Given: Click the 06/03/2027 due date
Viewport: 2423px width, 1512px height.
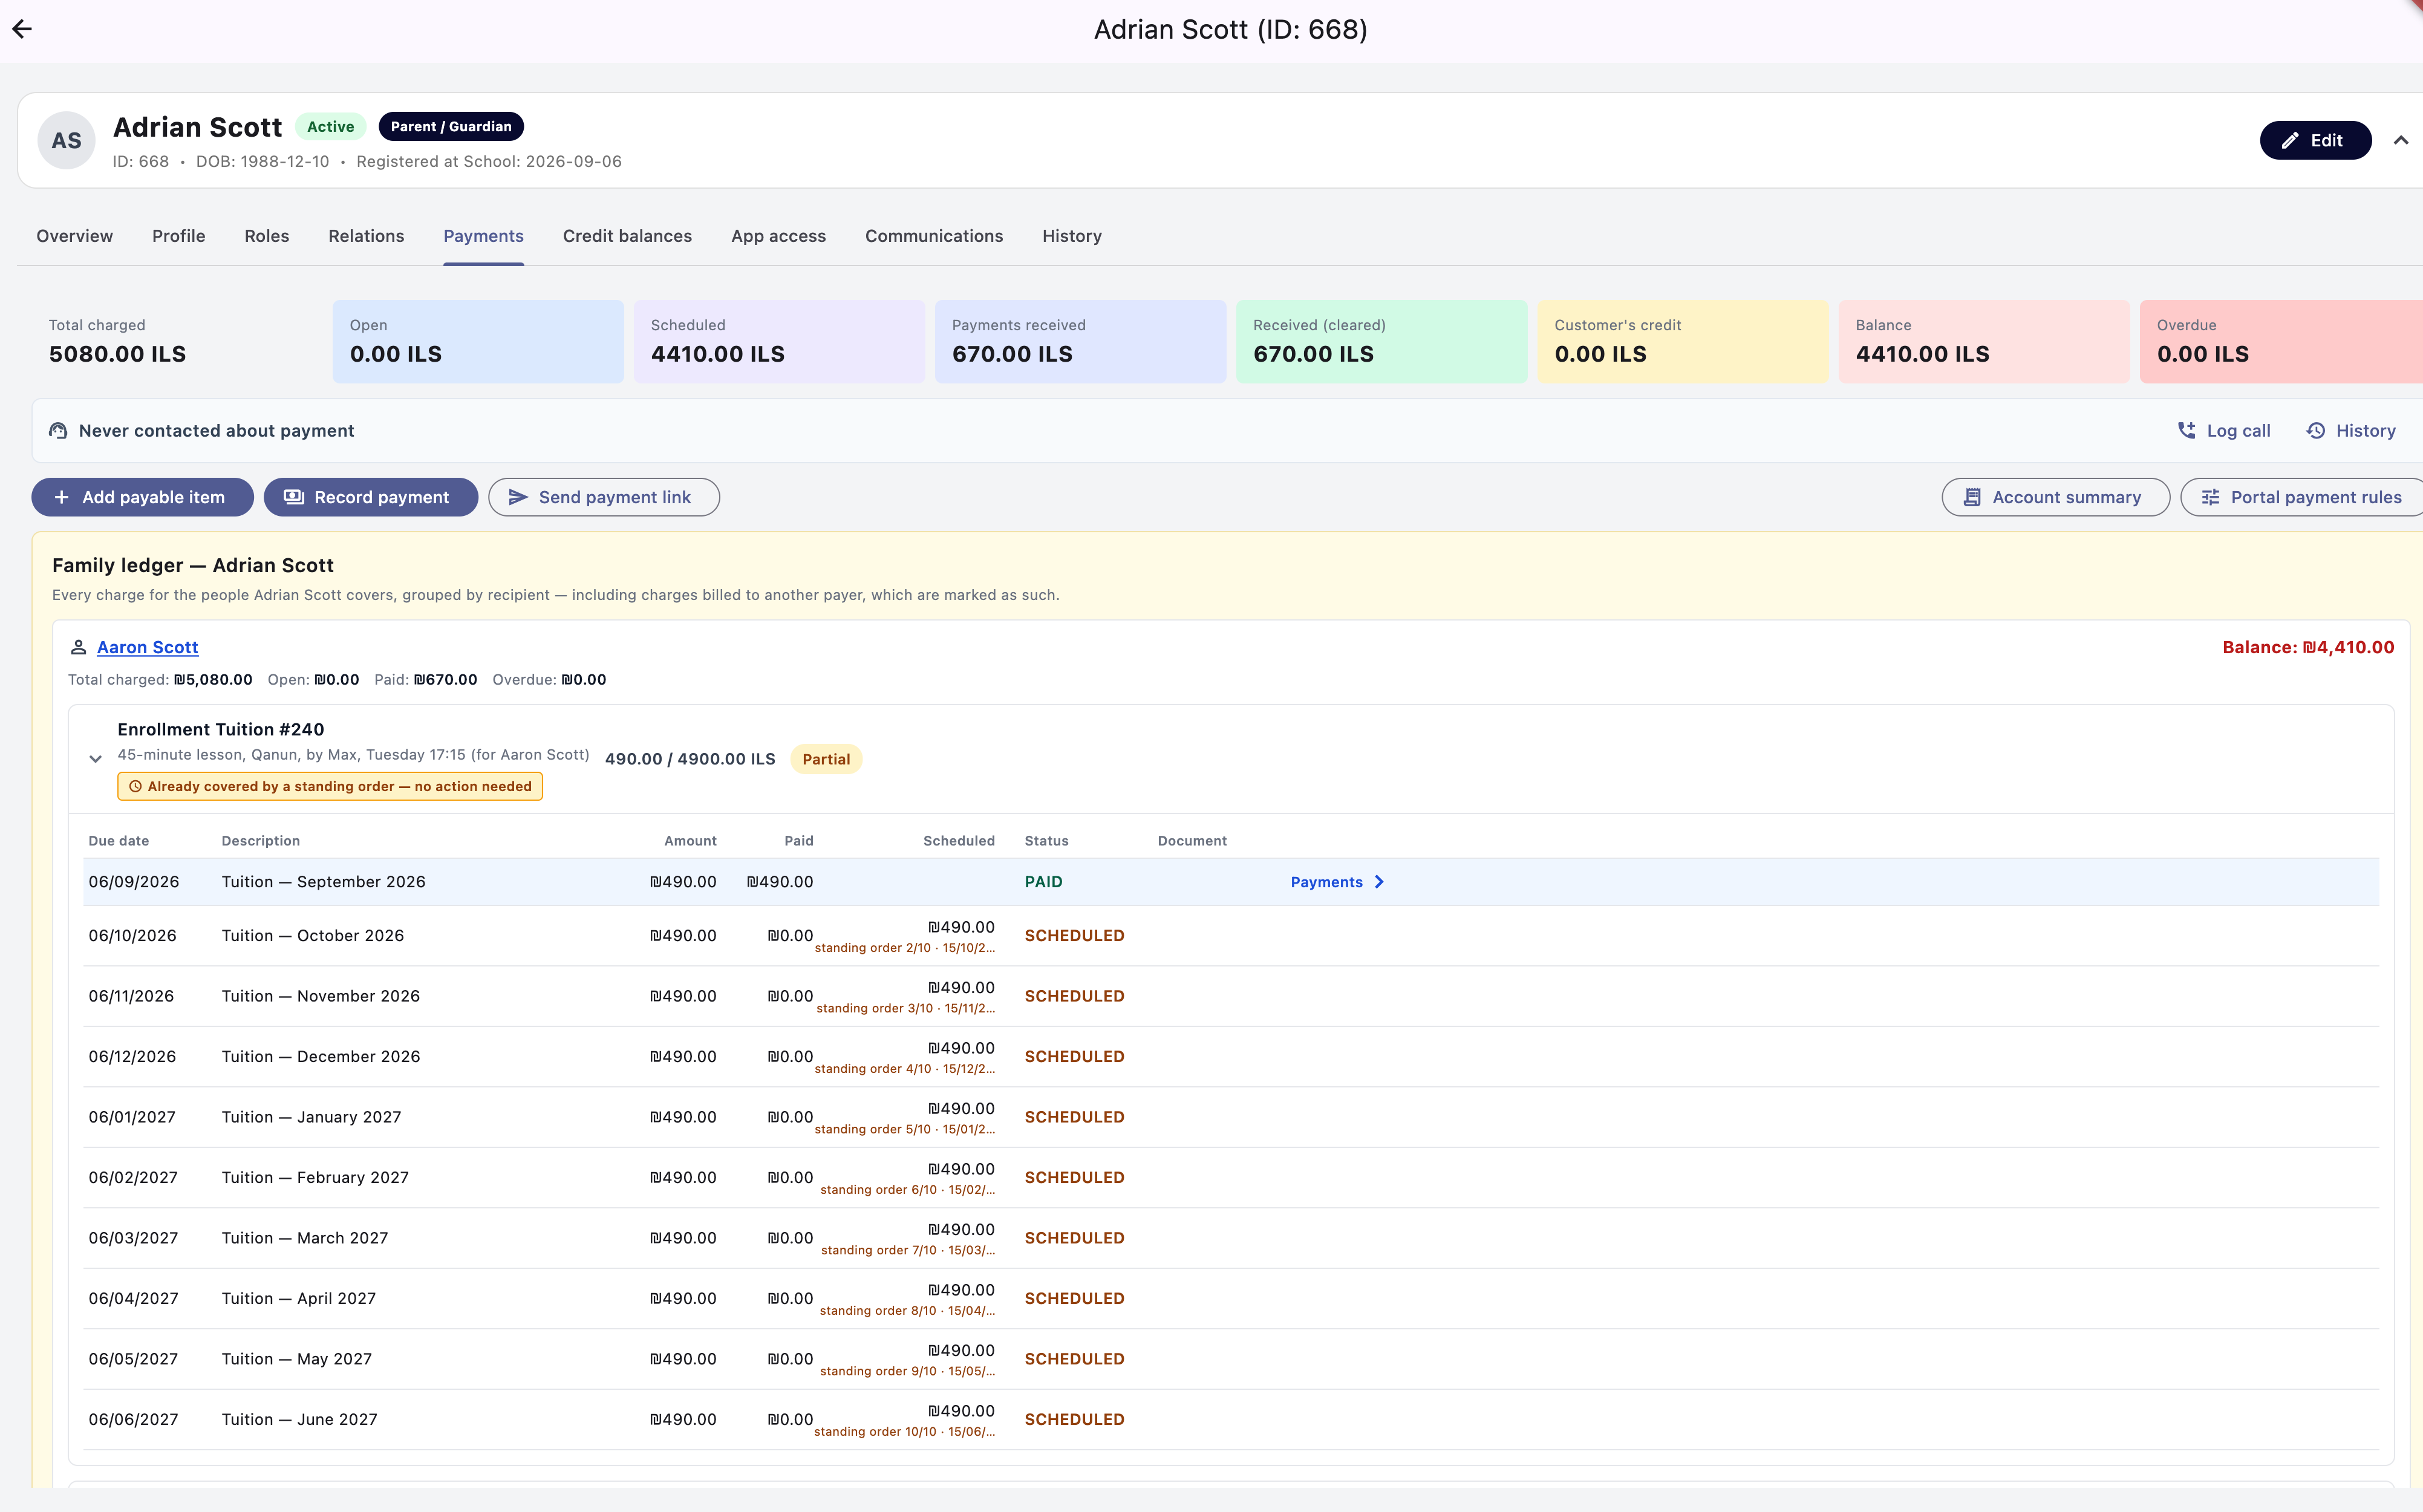Looking at the screenshot, I should tap(133, 1238).
